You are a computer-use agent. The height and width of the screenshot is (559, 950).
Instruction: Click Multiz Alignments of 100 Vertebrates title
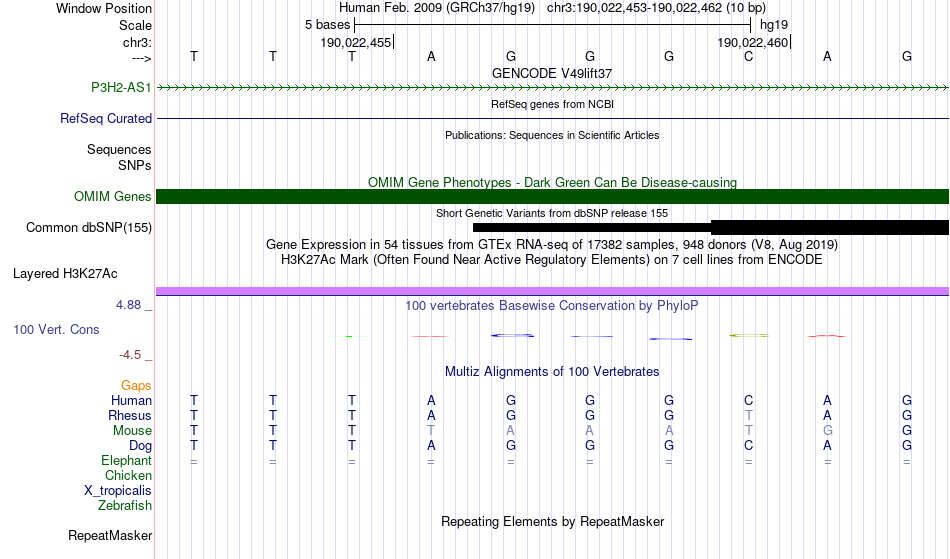[552, 371]
